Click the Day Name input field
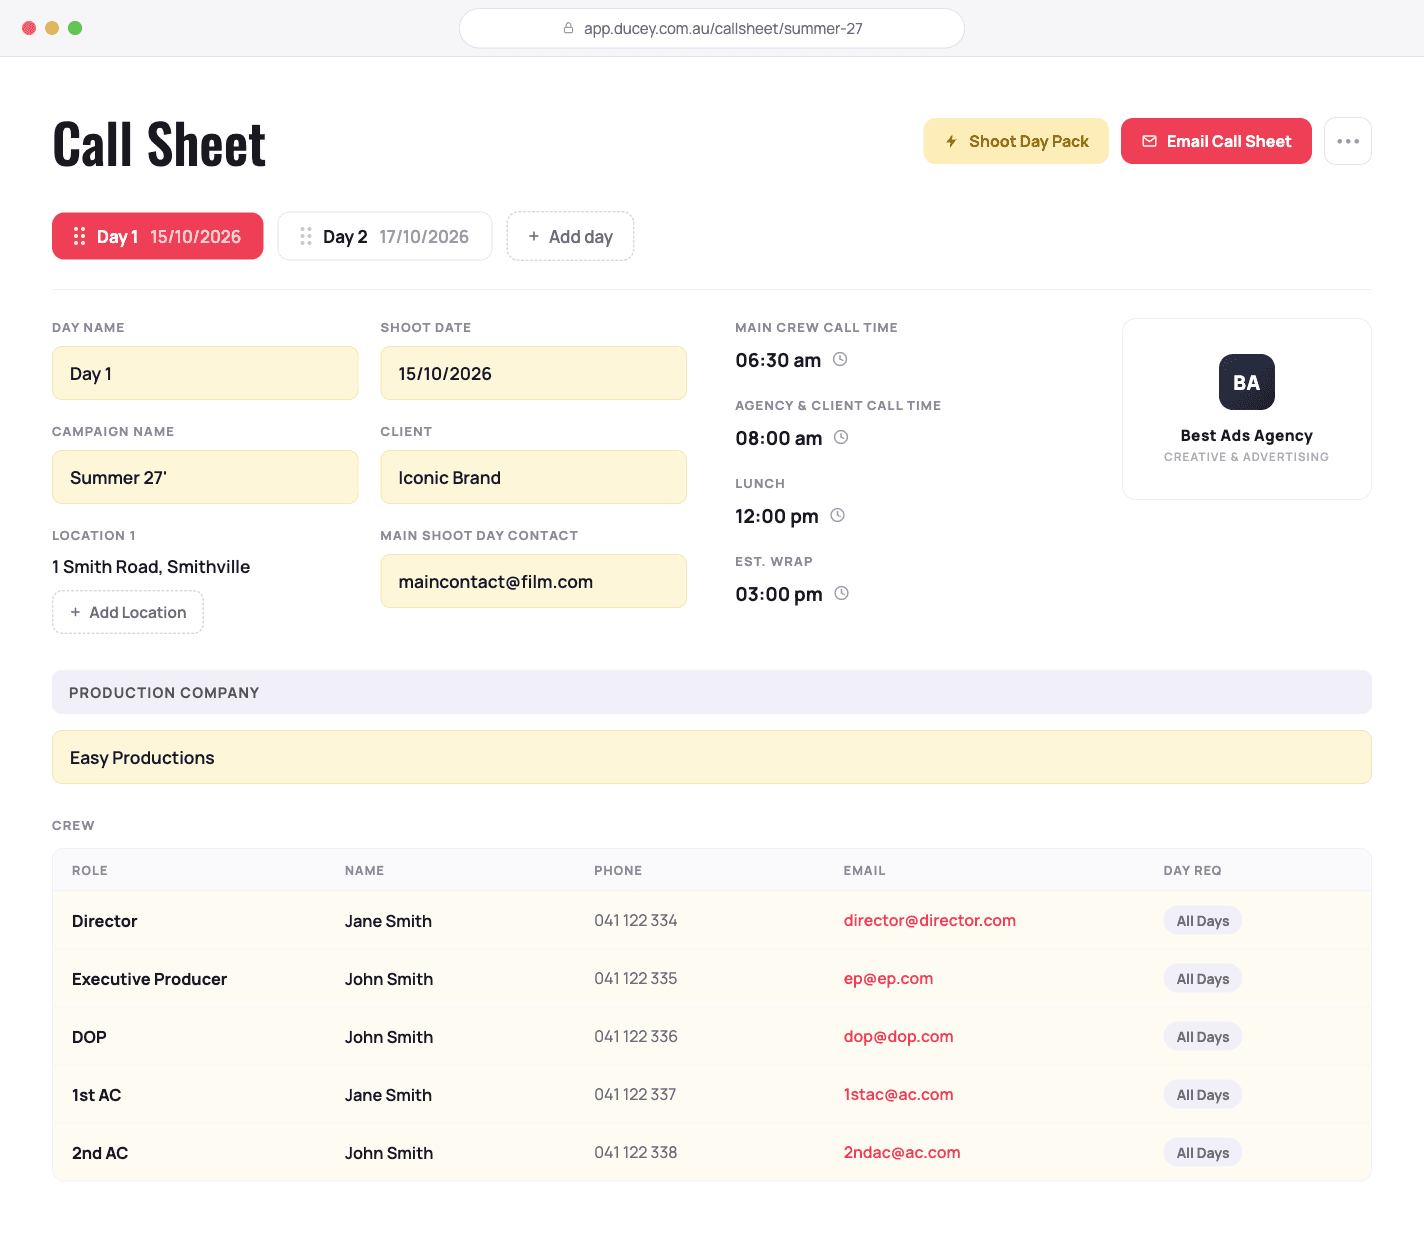 [205, 373]
